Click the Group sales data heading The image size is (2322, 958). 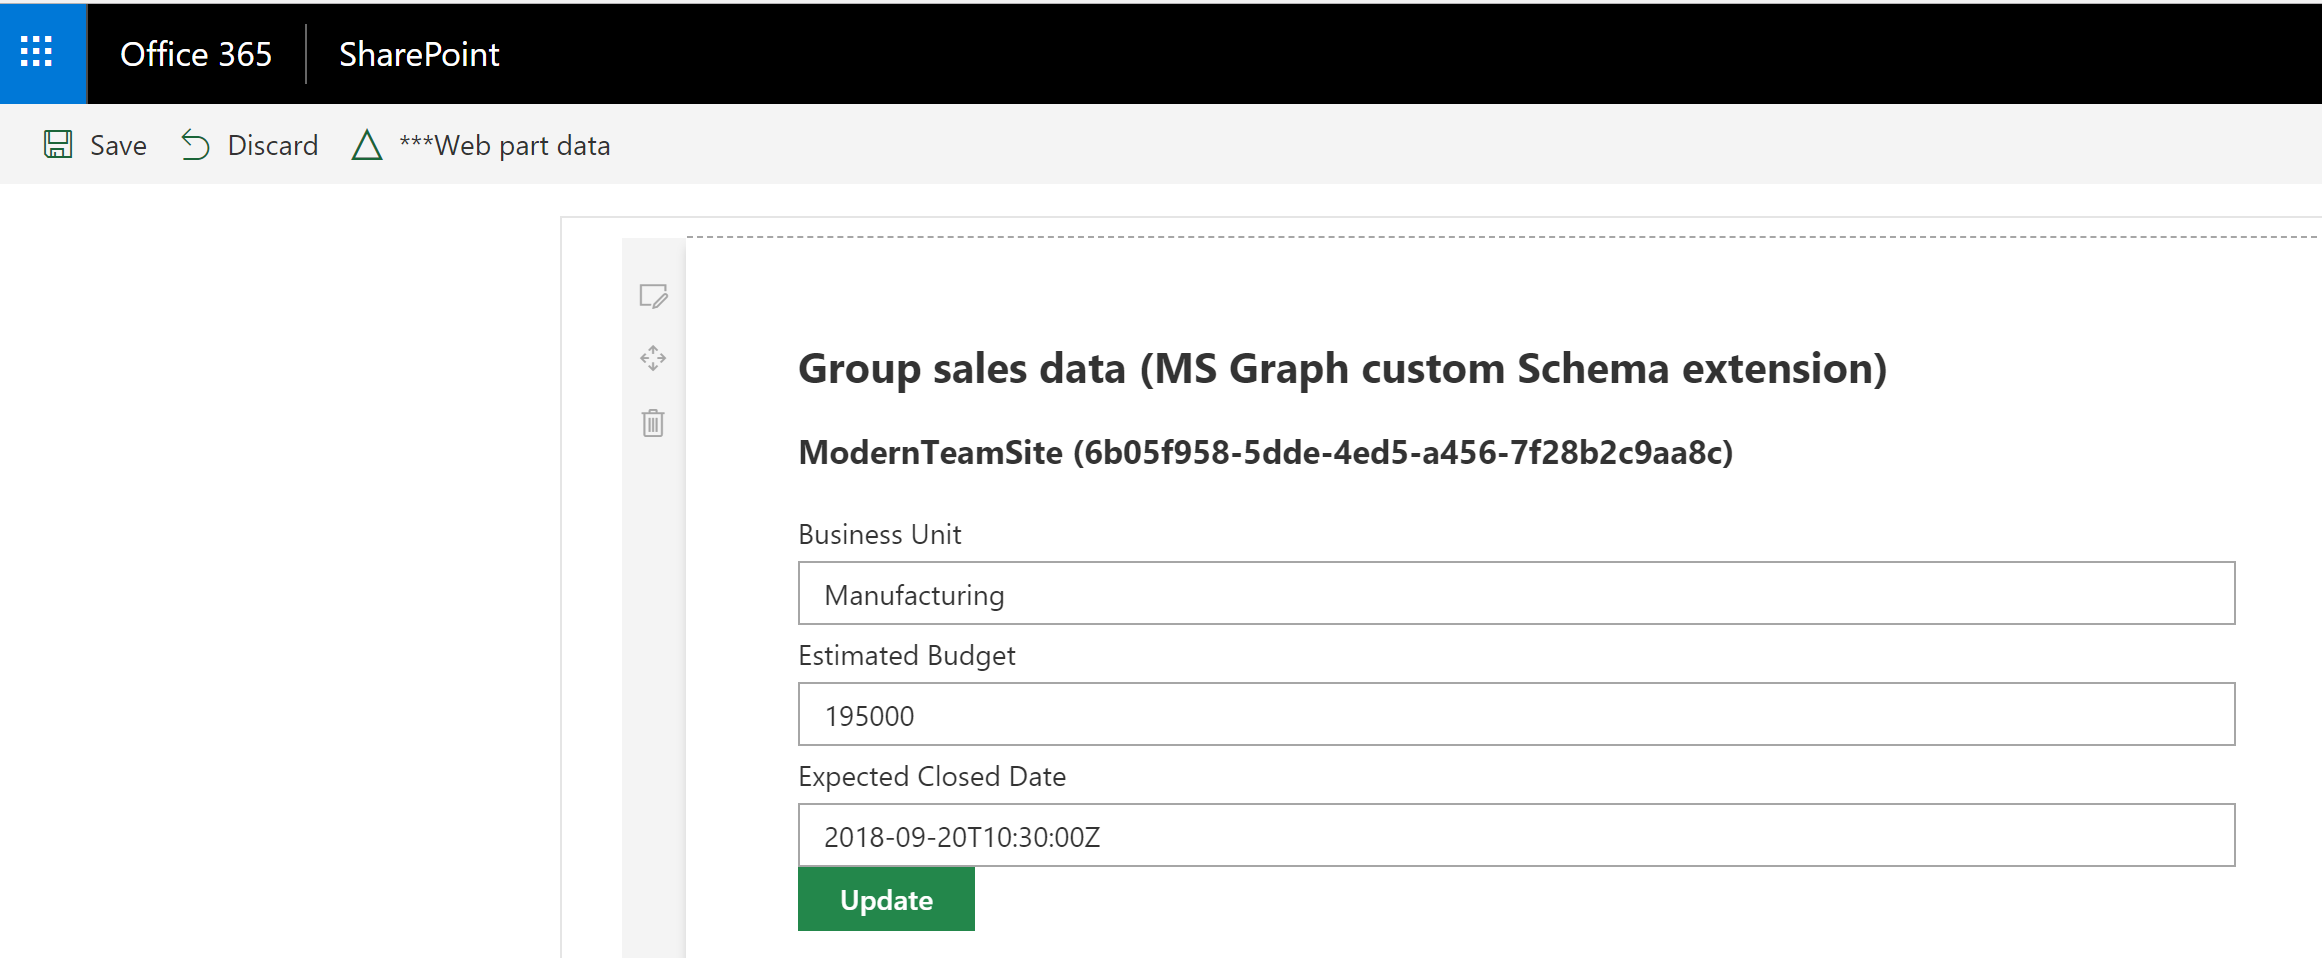[x=1342, y=369]
